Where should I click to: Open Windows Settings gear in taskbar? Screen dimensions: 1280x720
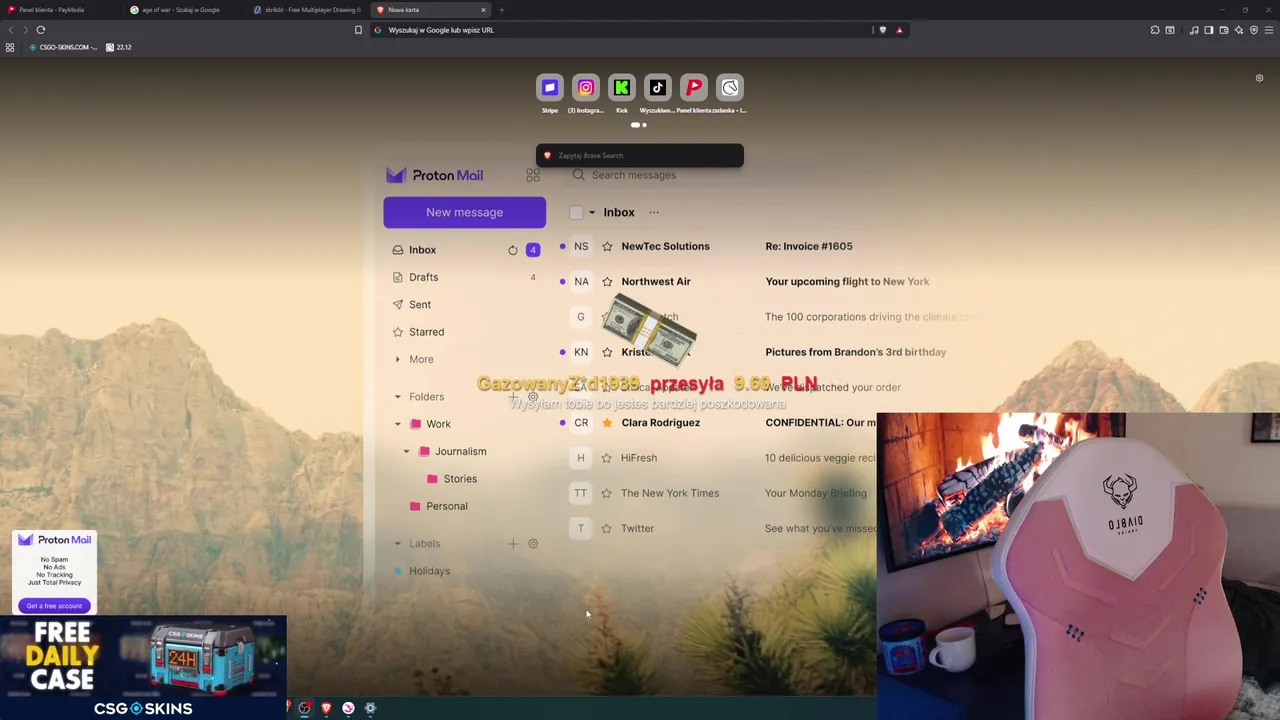(370, 708)
